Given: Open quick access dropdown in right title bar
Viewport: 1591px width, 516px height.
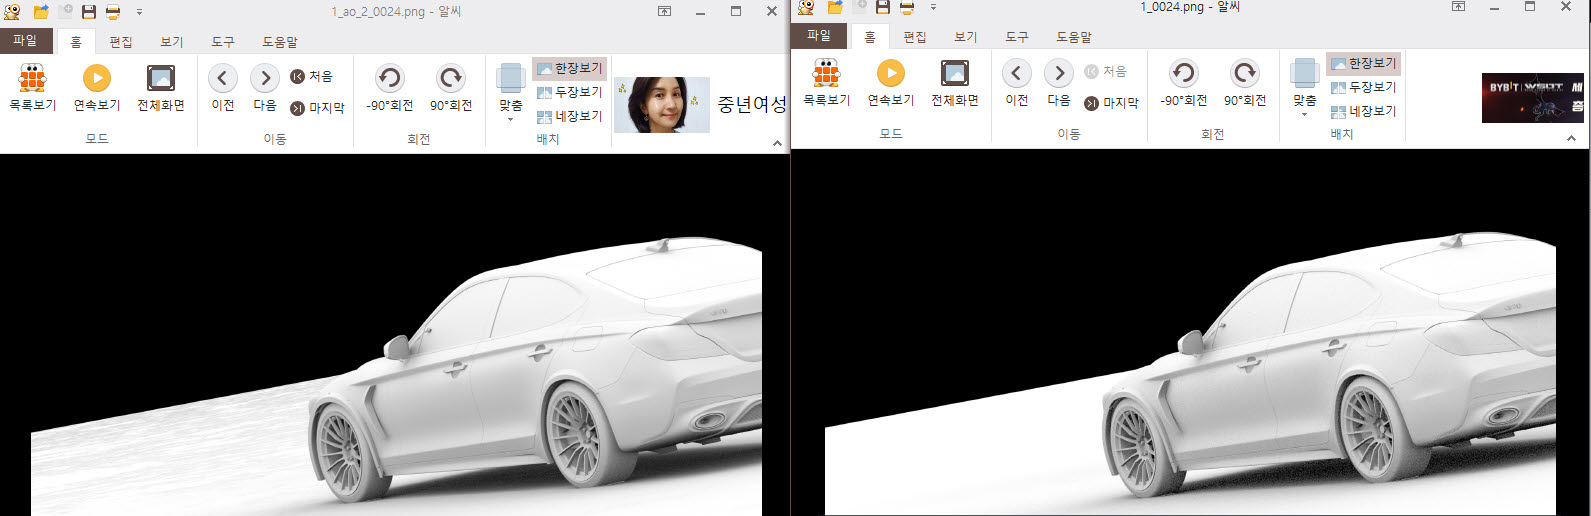Looking at the screenshot, I should (x=933, y=7).
